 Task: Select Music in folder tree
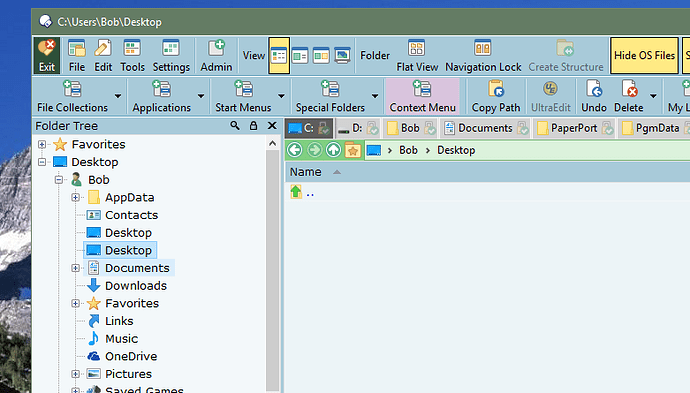pos(121,338)
